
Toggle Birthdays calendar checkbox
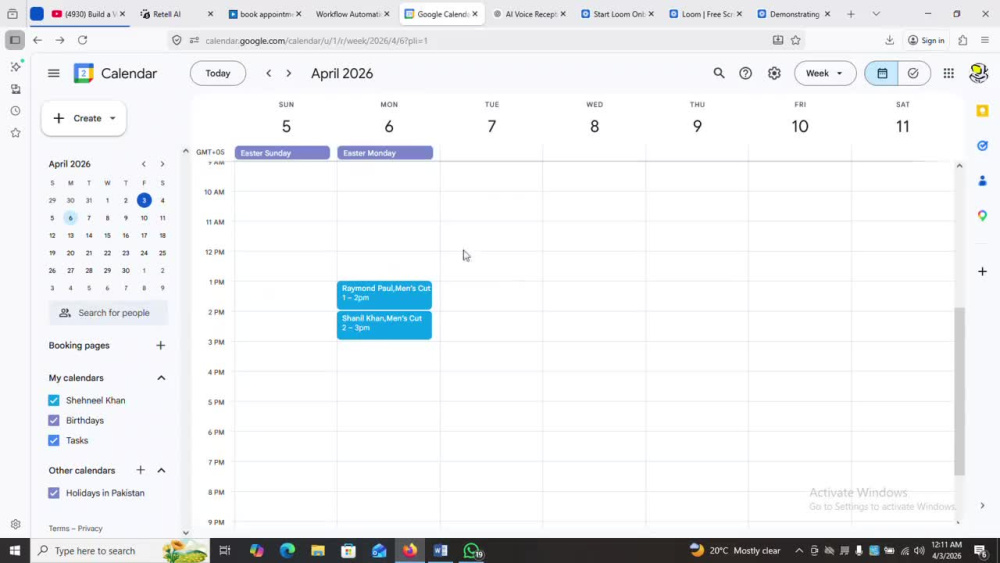click(54, 420)
